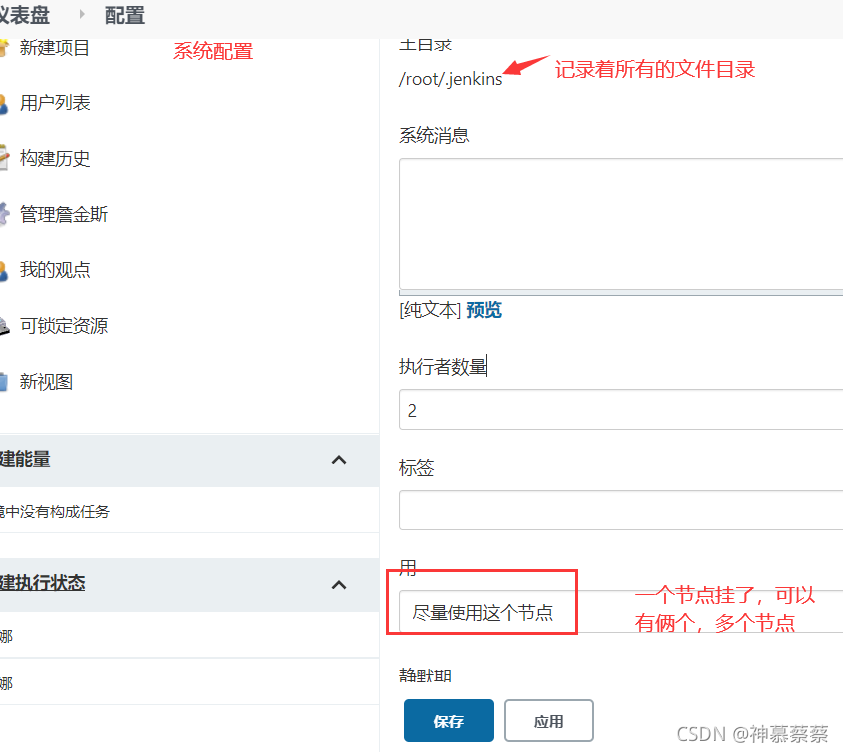Viewport: 843px width, 752px height.
Task: Click the 预览 link
Action: (x=484, y=310)
